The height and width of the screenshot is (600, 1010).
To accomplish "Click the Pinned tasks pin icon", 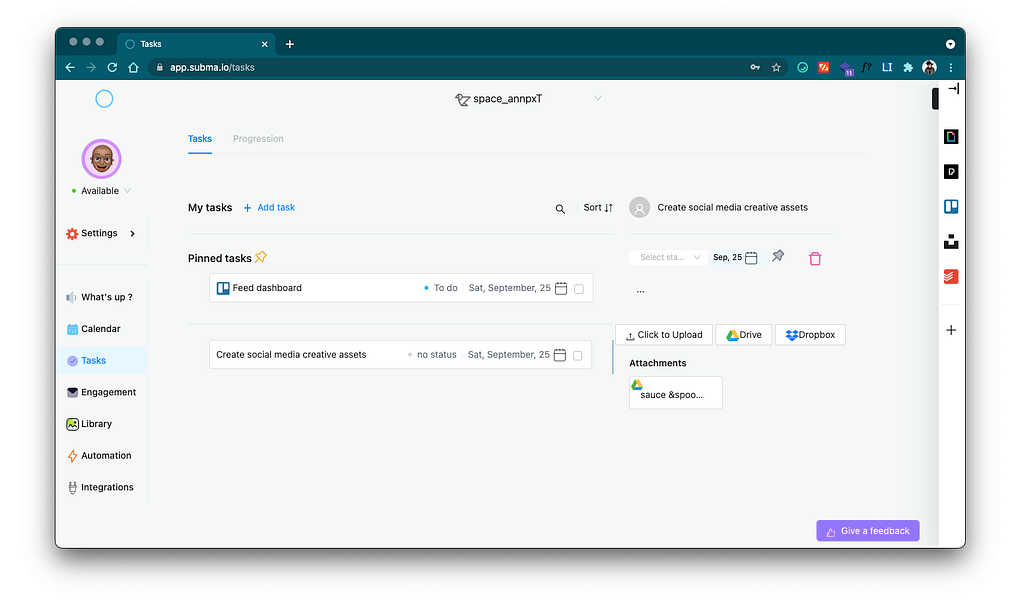I will pos(261,257).
